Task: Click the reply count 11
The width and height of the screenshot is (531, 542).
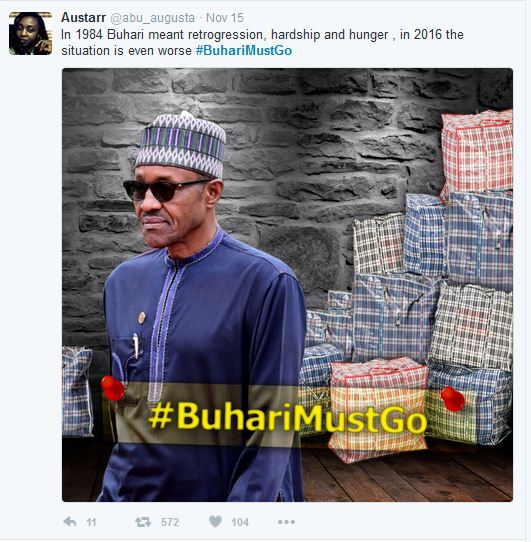Action: pyautogui.click(x=91, y=522)
